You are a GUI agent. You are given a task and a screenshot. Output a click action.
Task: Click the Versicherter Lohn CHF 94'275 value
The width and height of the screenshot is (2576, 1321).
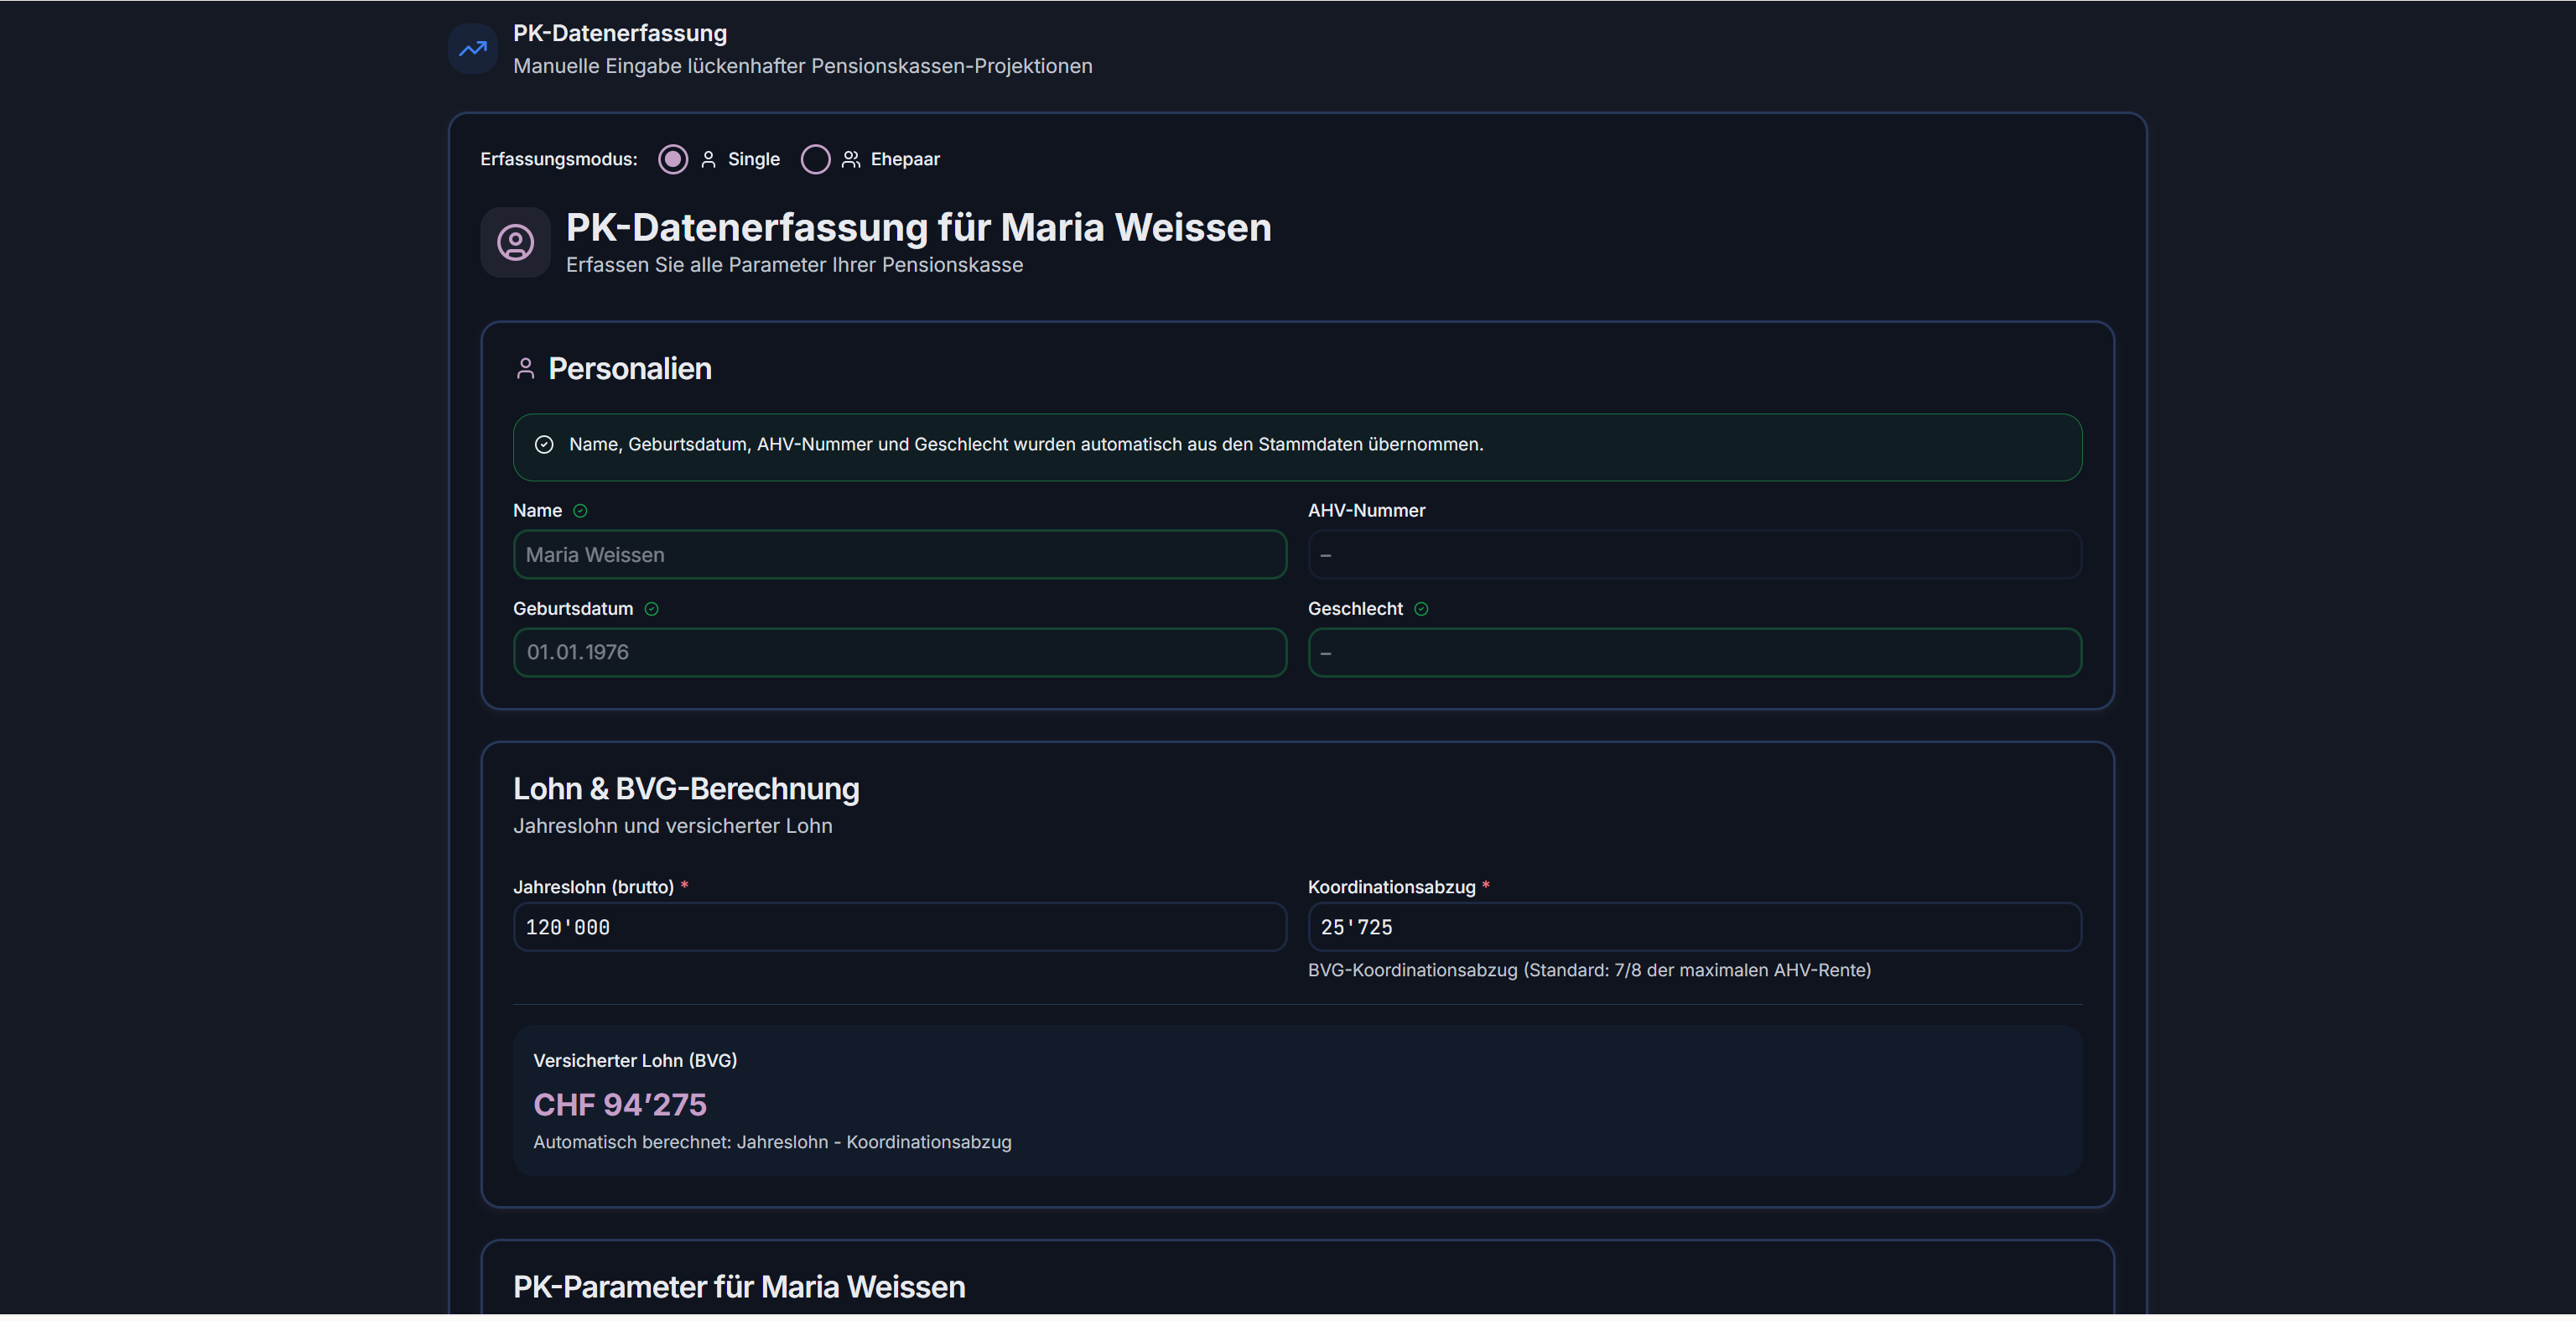(619, 1105)
